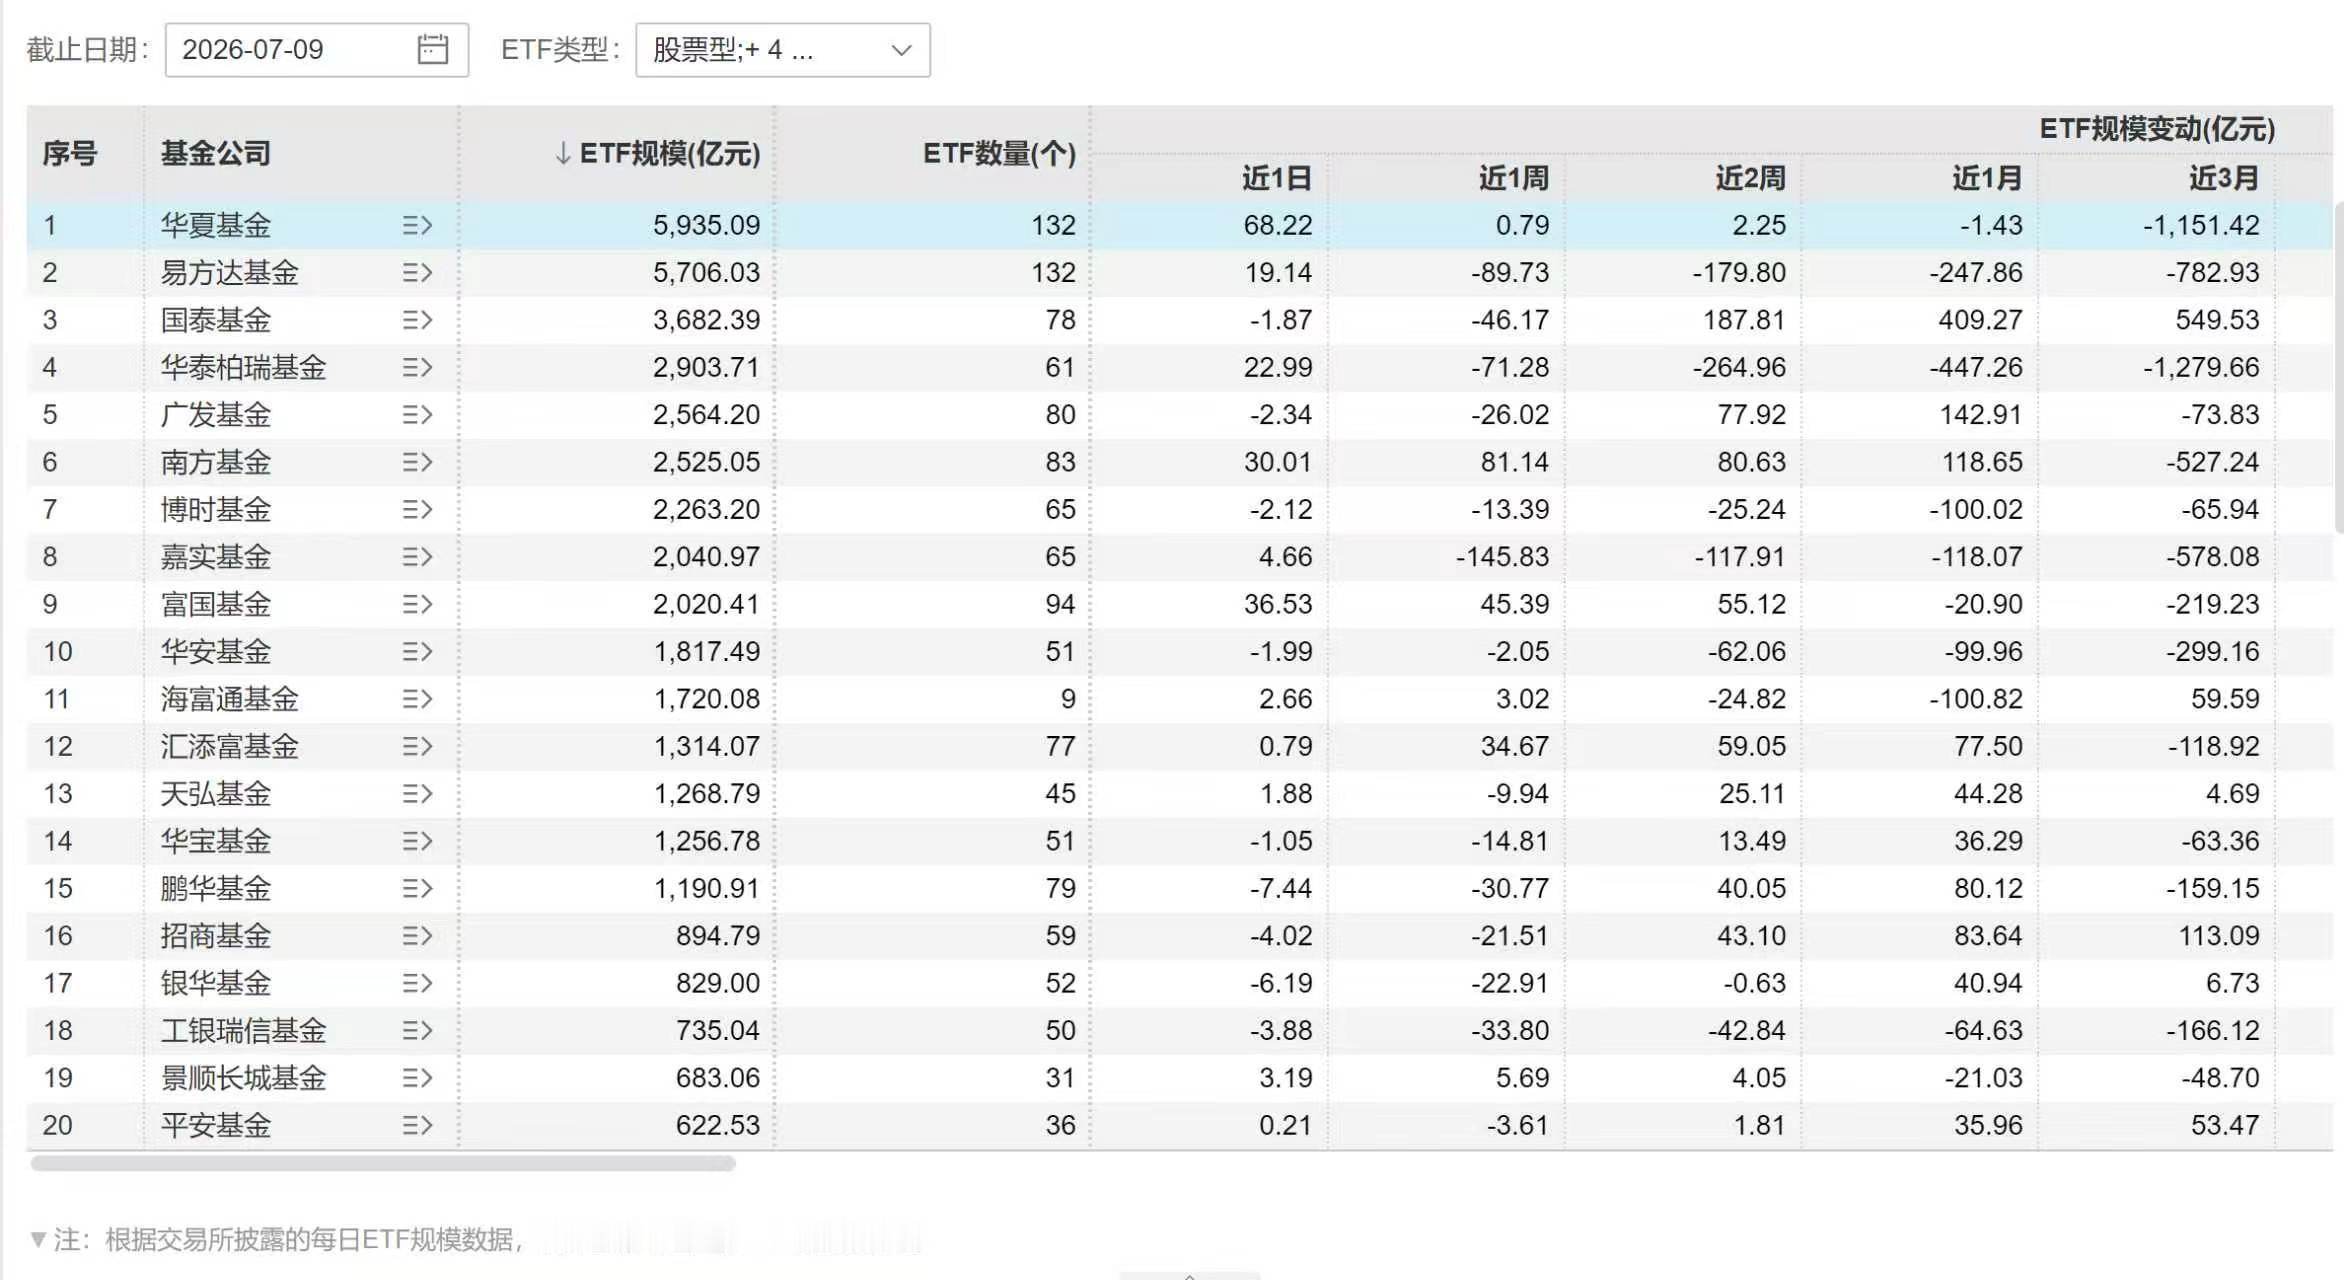Screen dimensions: 2344x1280
Task: Select the 易方达基金 company name
Action: click(x=230, y=272)
